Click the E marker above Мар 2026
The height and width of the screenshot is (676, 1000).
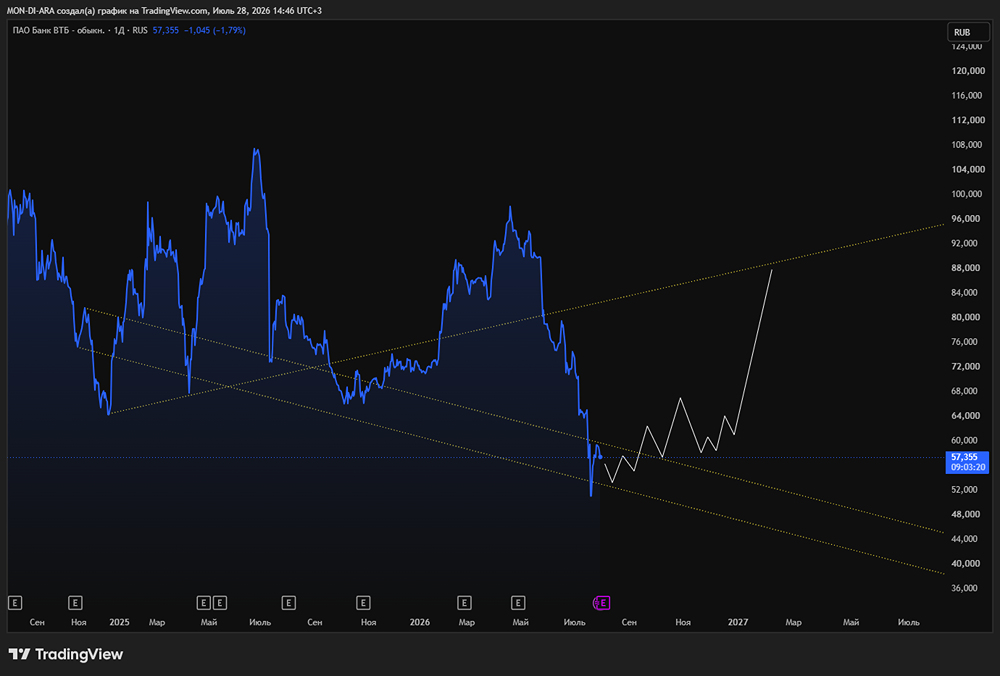(x=464, y=603)
